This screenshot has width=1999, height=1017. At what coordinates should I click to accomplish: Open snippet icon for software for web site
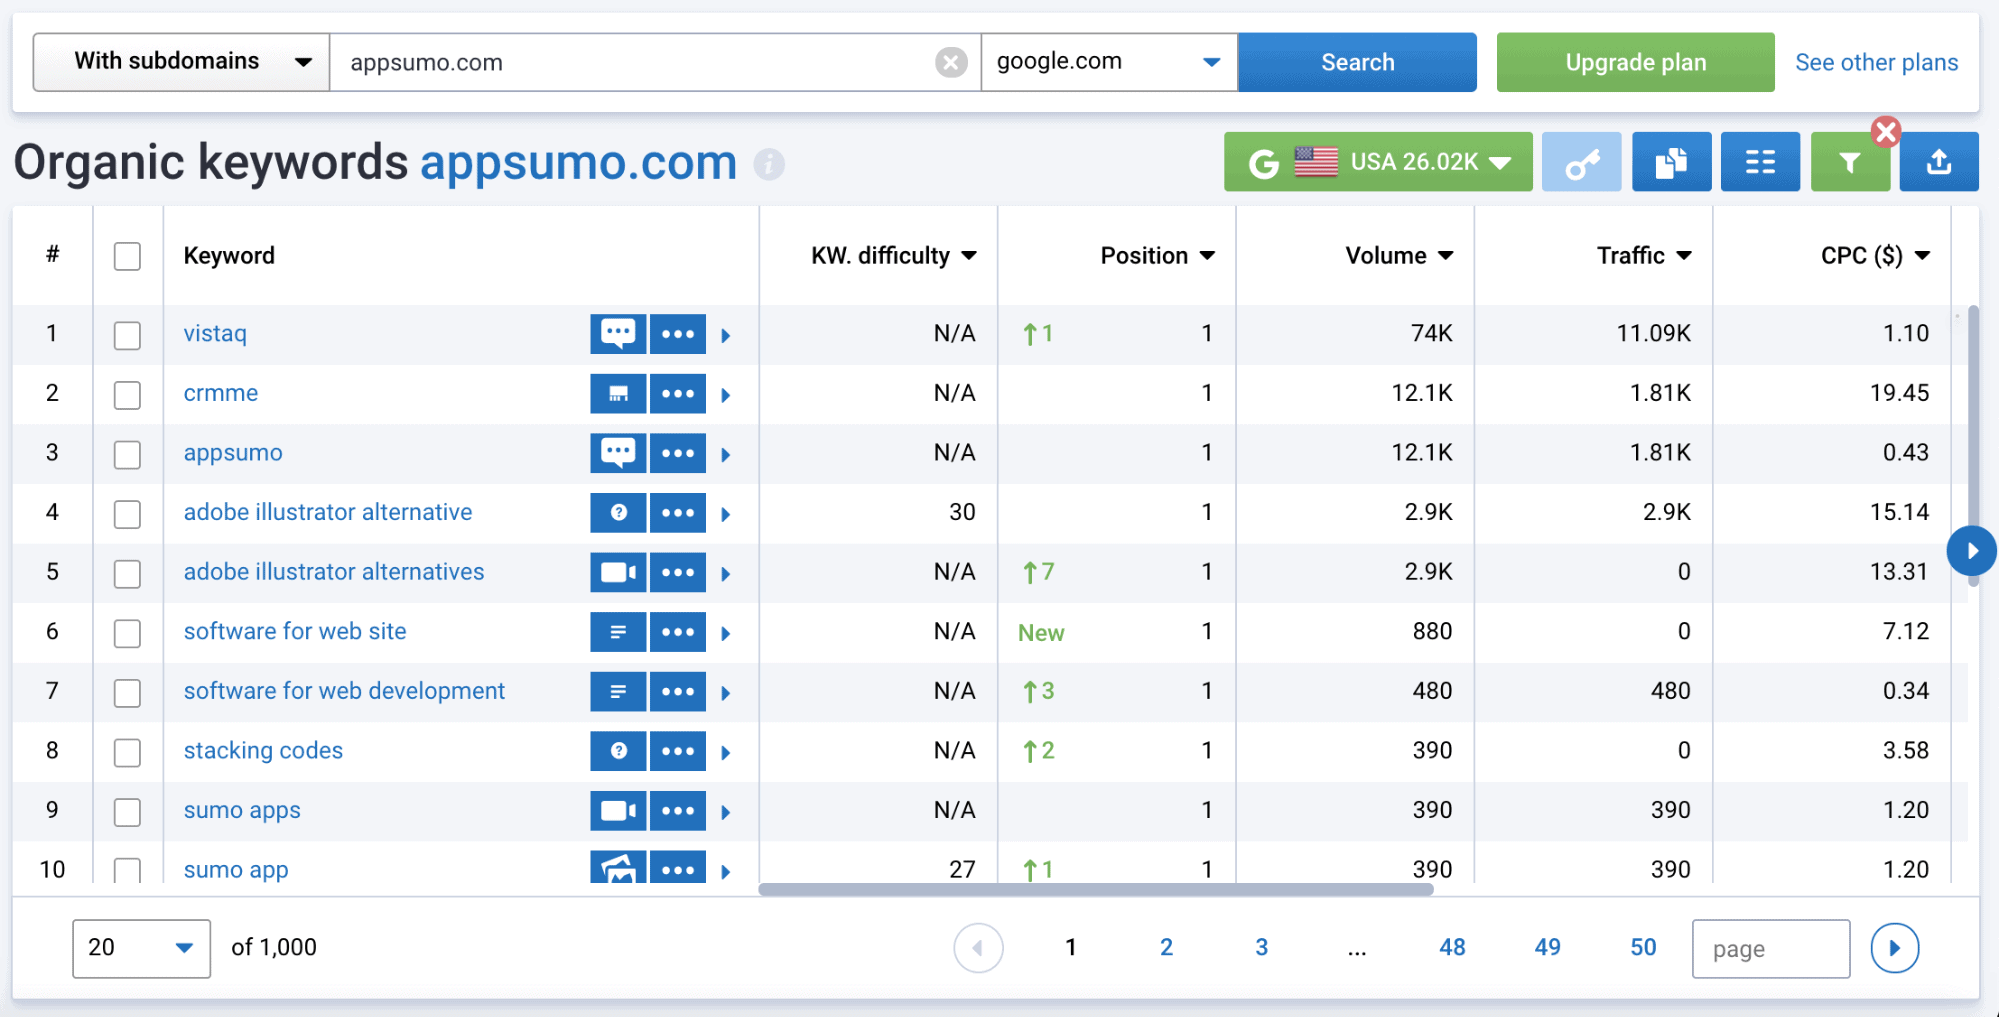click(618, 632)
